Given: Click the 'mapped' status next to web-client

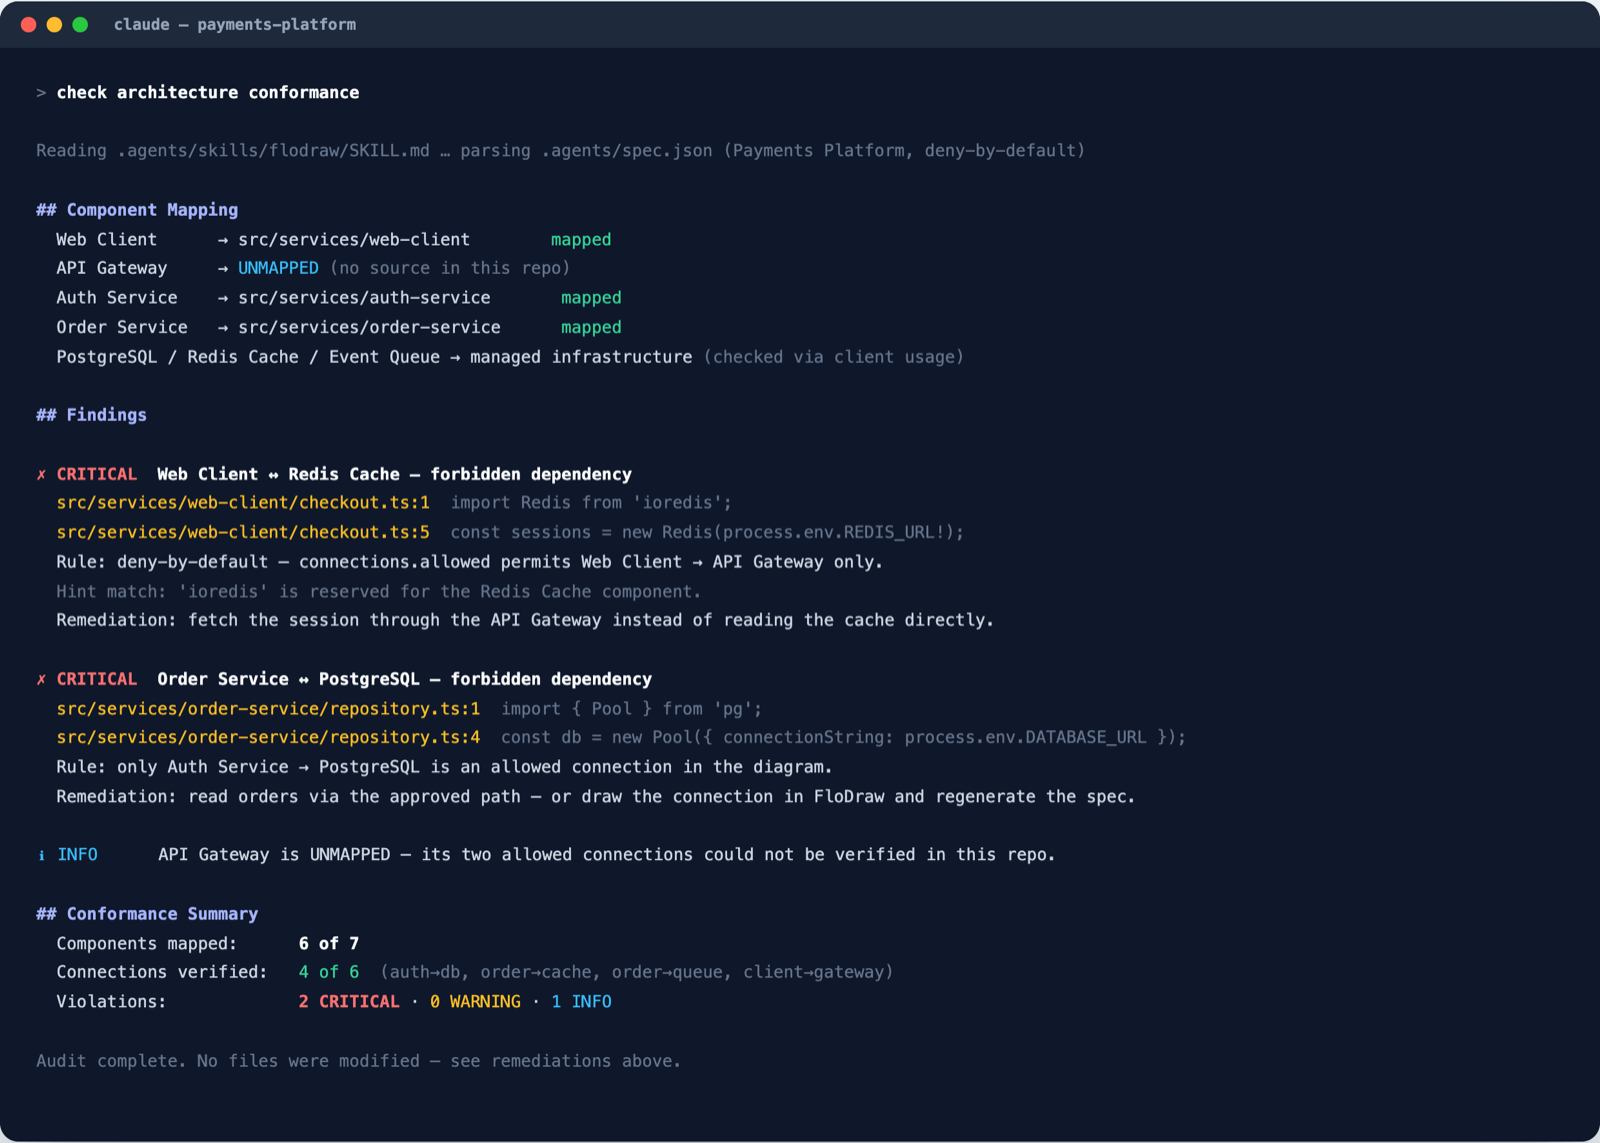Looking at the screenshot, I should click(x=581, y=240).
